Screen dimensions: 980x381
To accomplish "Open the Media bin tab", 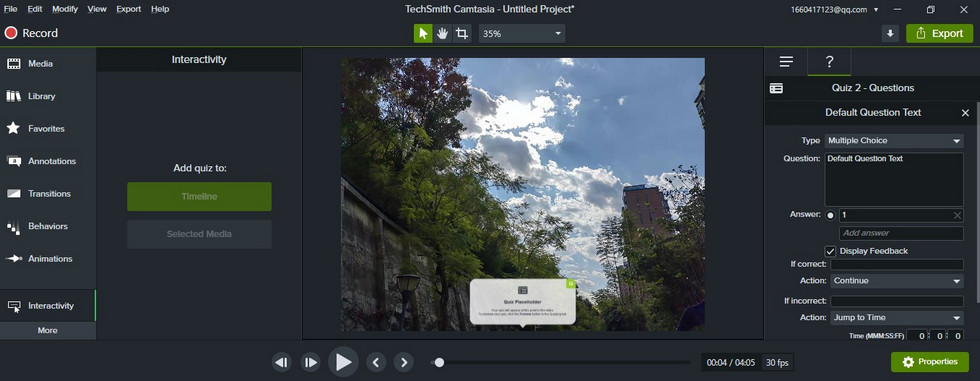I will coord(48,64).
